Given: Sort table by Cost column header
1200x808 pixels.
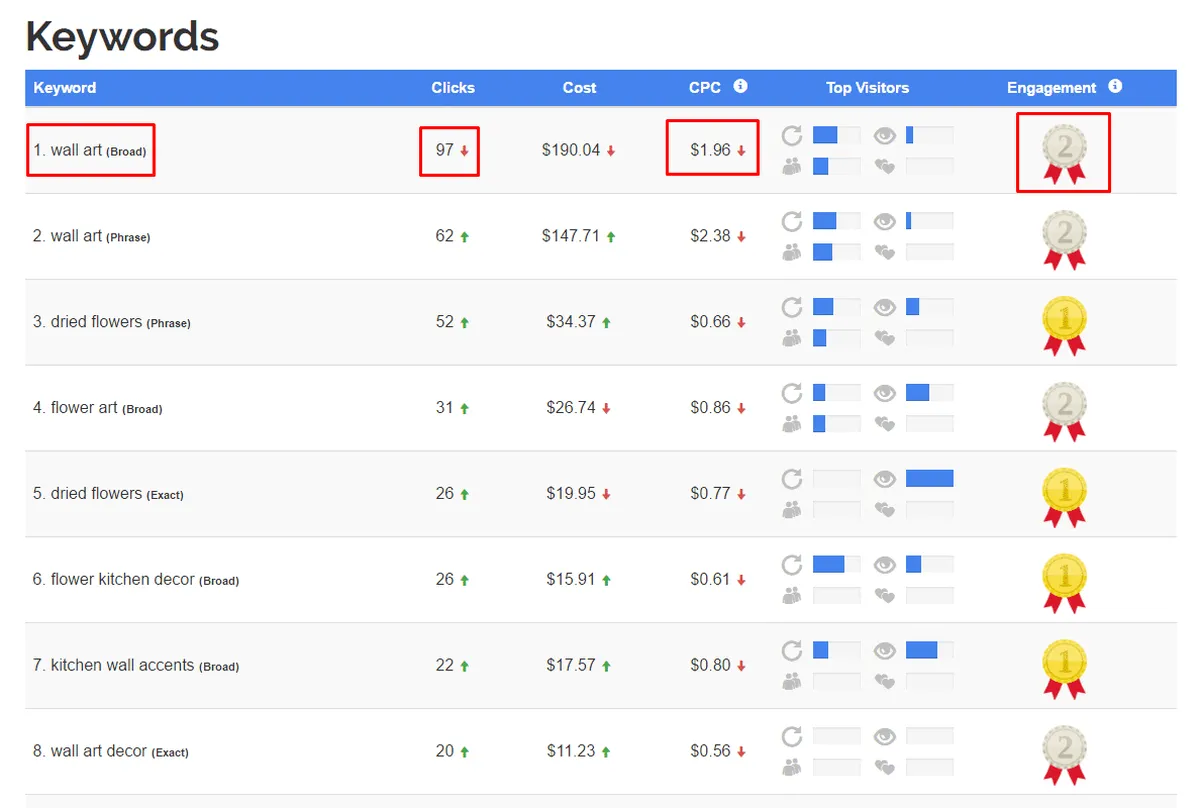Looking at the screenshot, I should pos(579,88).
